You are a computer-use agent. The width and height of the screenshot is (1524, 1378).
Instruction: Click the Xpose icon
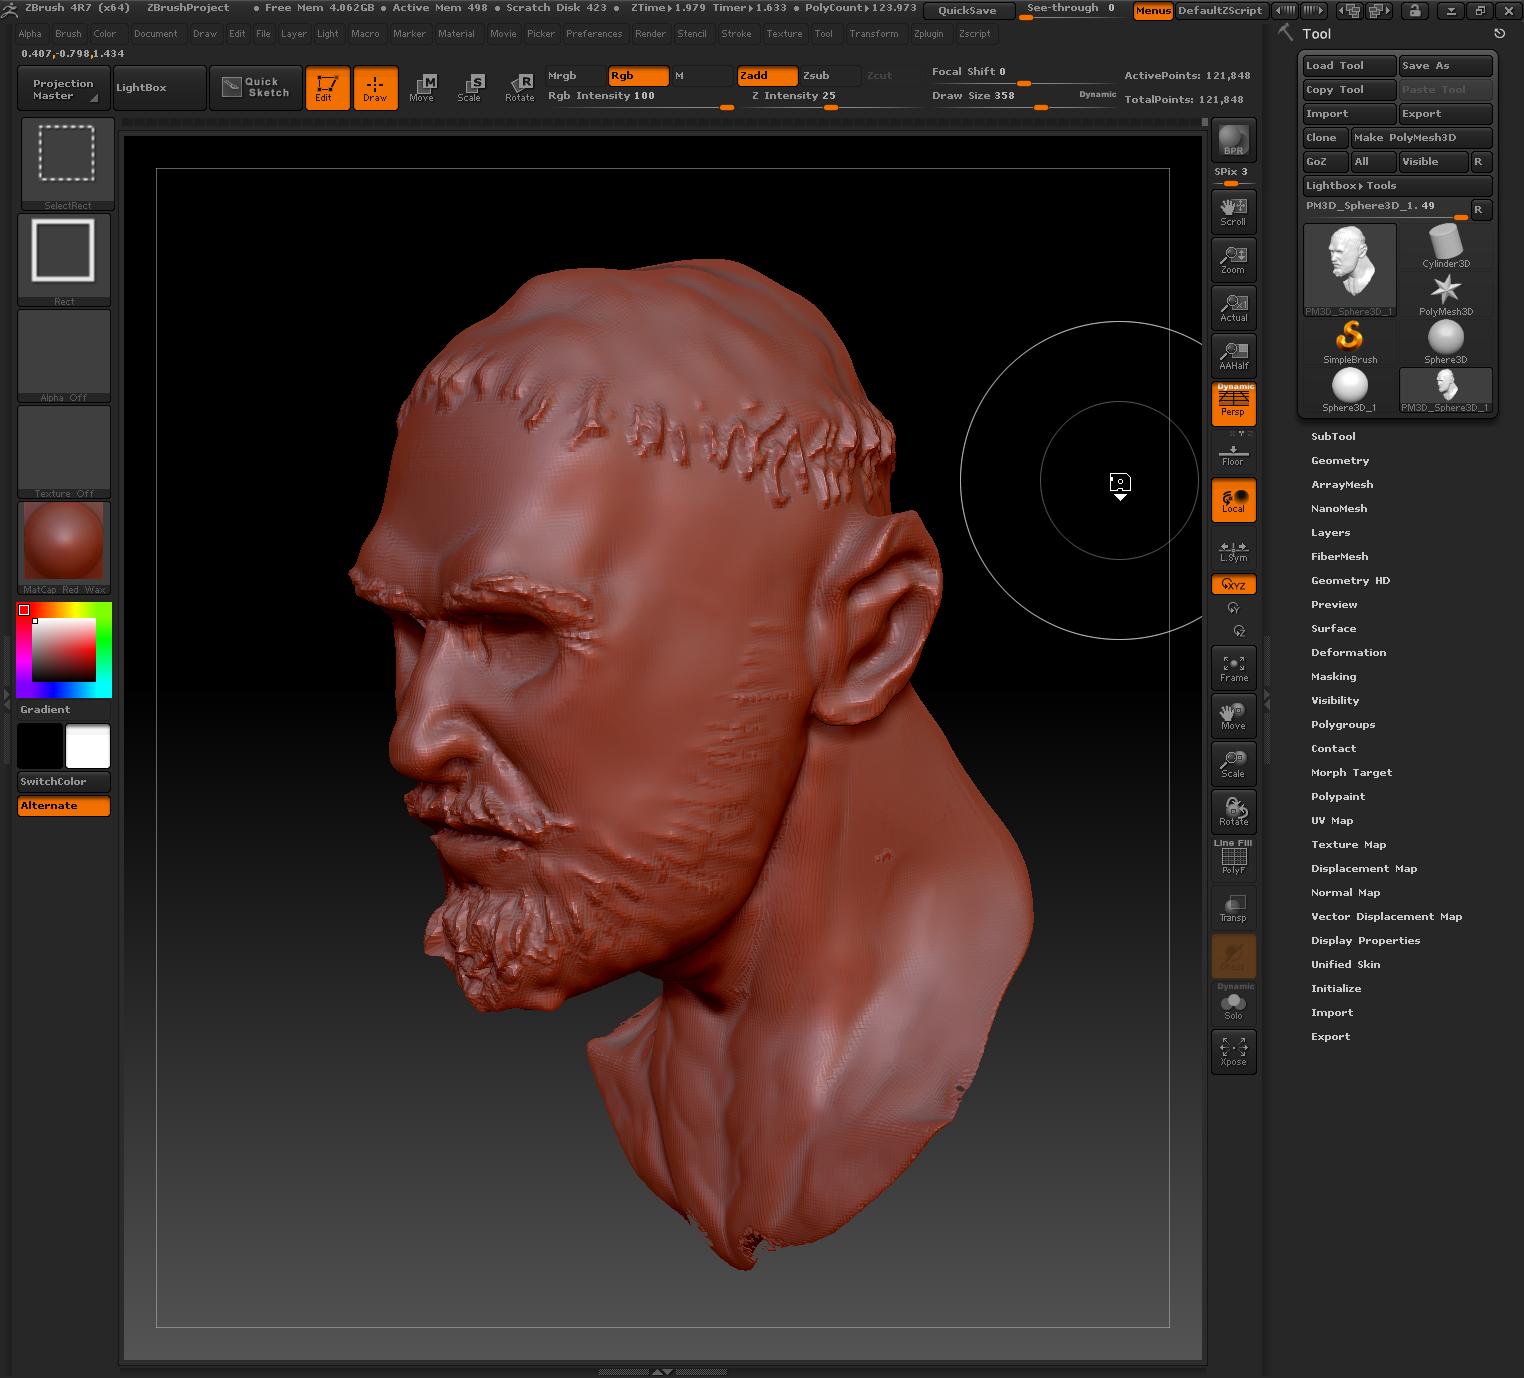click(x=1233, y=1051)
